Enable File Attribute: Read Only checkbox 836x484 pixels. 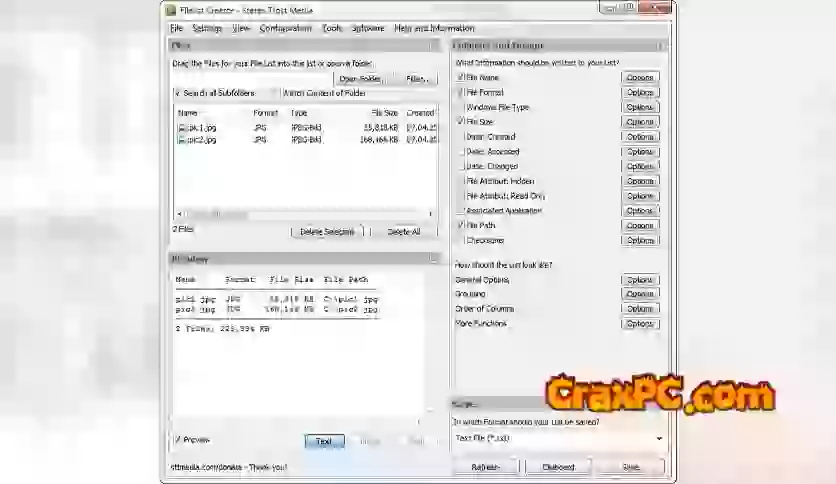point(461,196)
